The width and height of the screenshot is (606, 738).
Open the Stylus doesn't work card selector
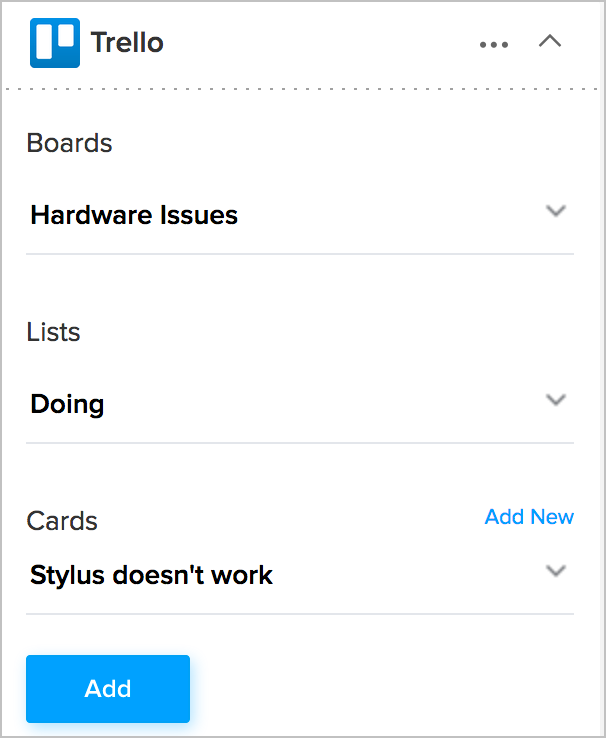[x=152, y=575]
